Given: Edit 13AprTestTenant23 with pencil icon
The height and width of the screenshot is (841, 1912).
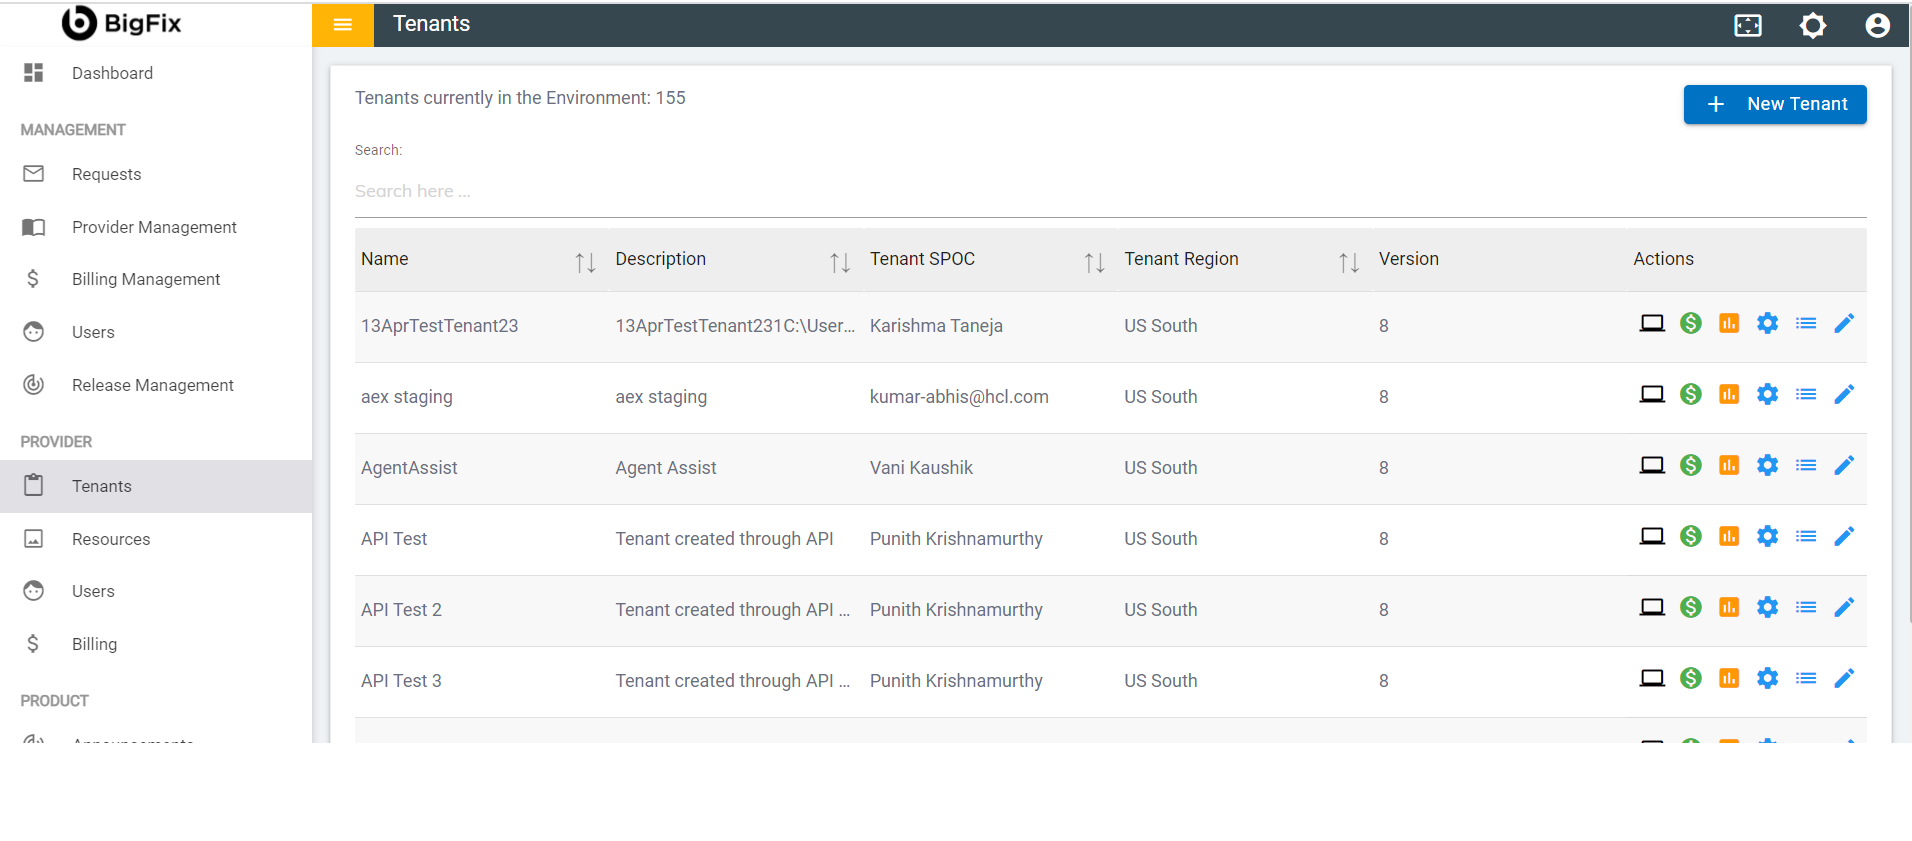Looking at the screenshot, I should [x=1844, y=323].
